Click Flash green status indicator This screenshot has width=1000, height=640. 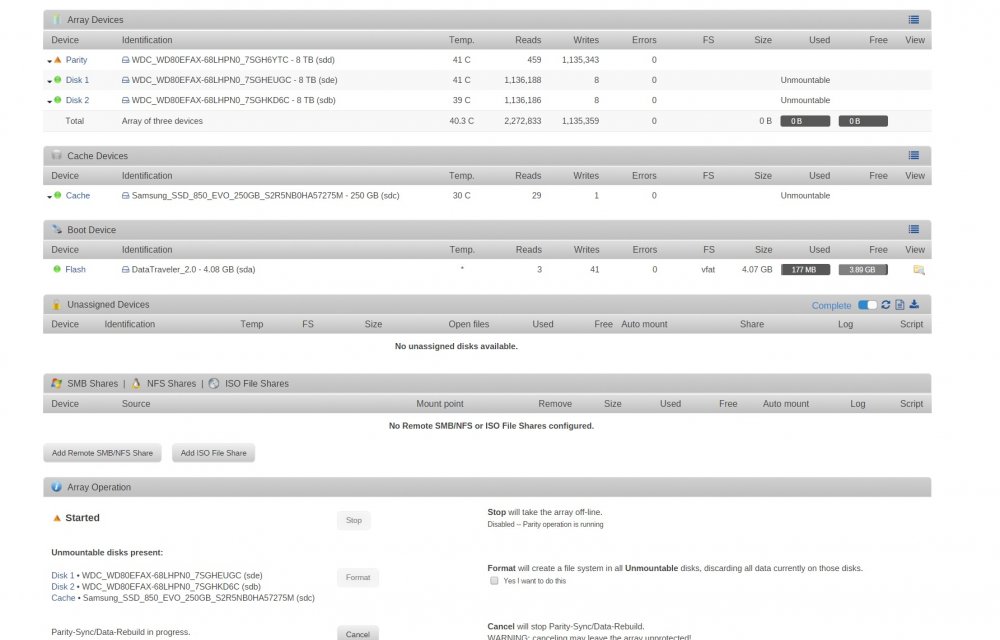(x=57, y=269)
